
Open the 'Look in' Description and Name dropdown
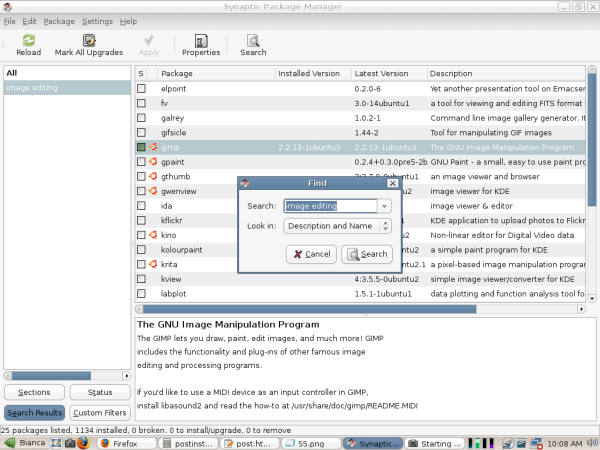[x=336, y=226]
